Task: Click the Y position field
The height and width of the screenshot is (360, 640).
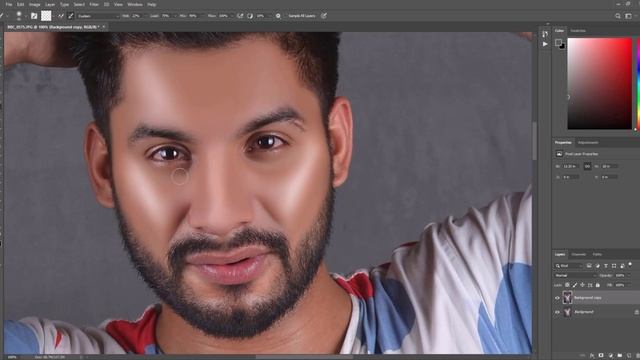Action: point(609,177)
